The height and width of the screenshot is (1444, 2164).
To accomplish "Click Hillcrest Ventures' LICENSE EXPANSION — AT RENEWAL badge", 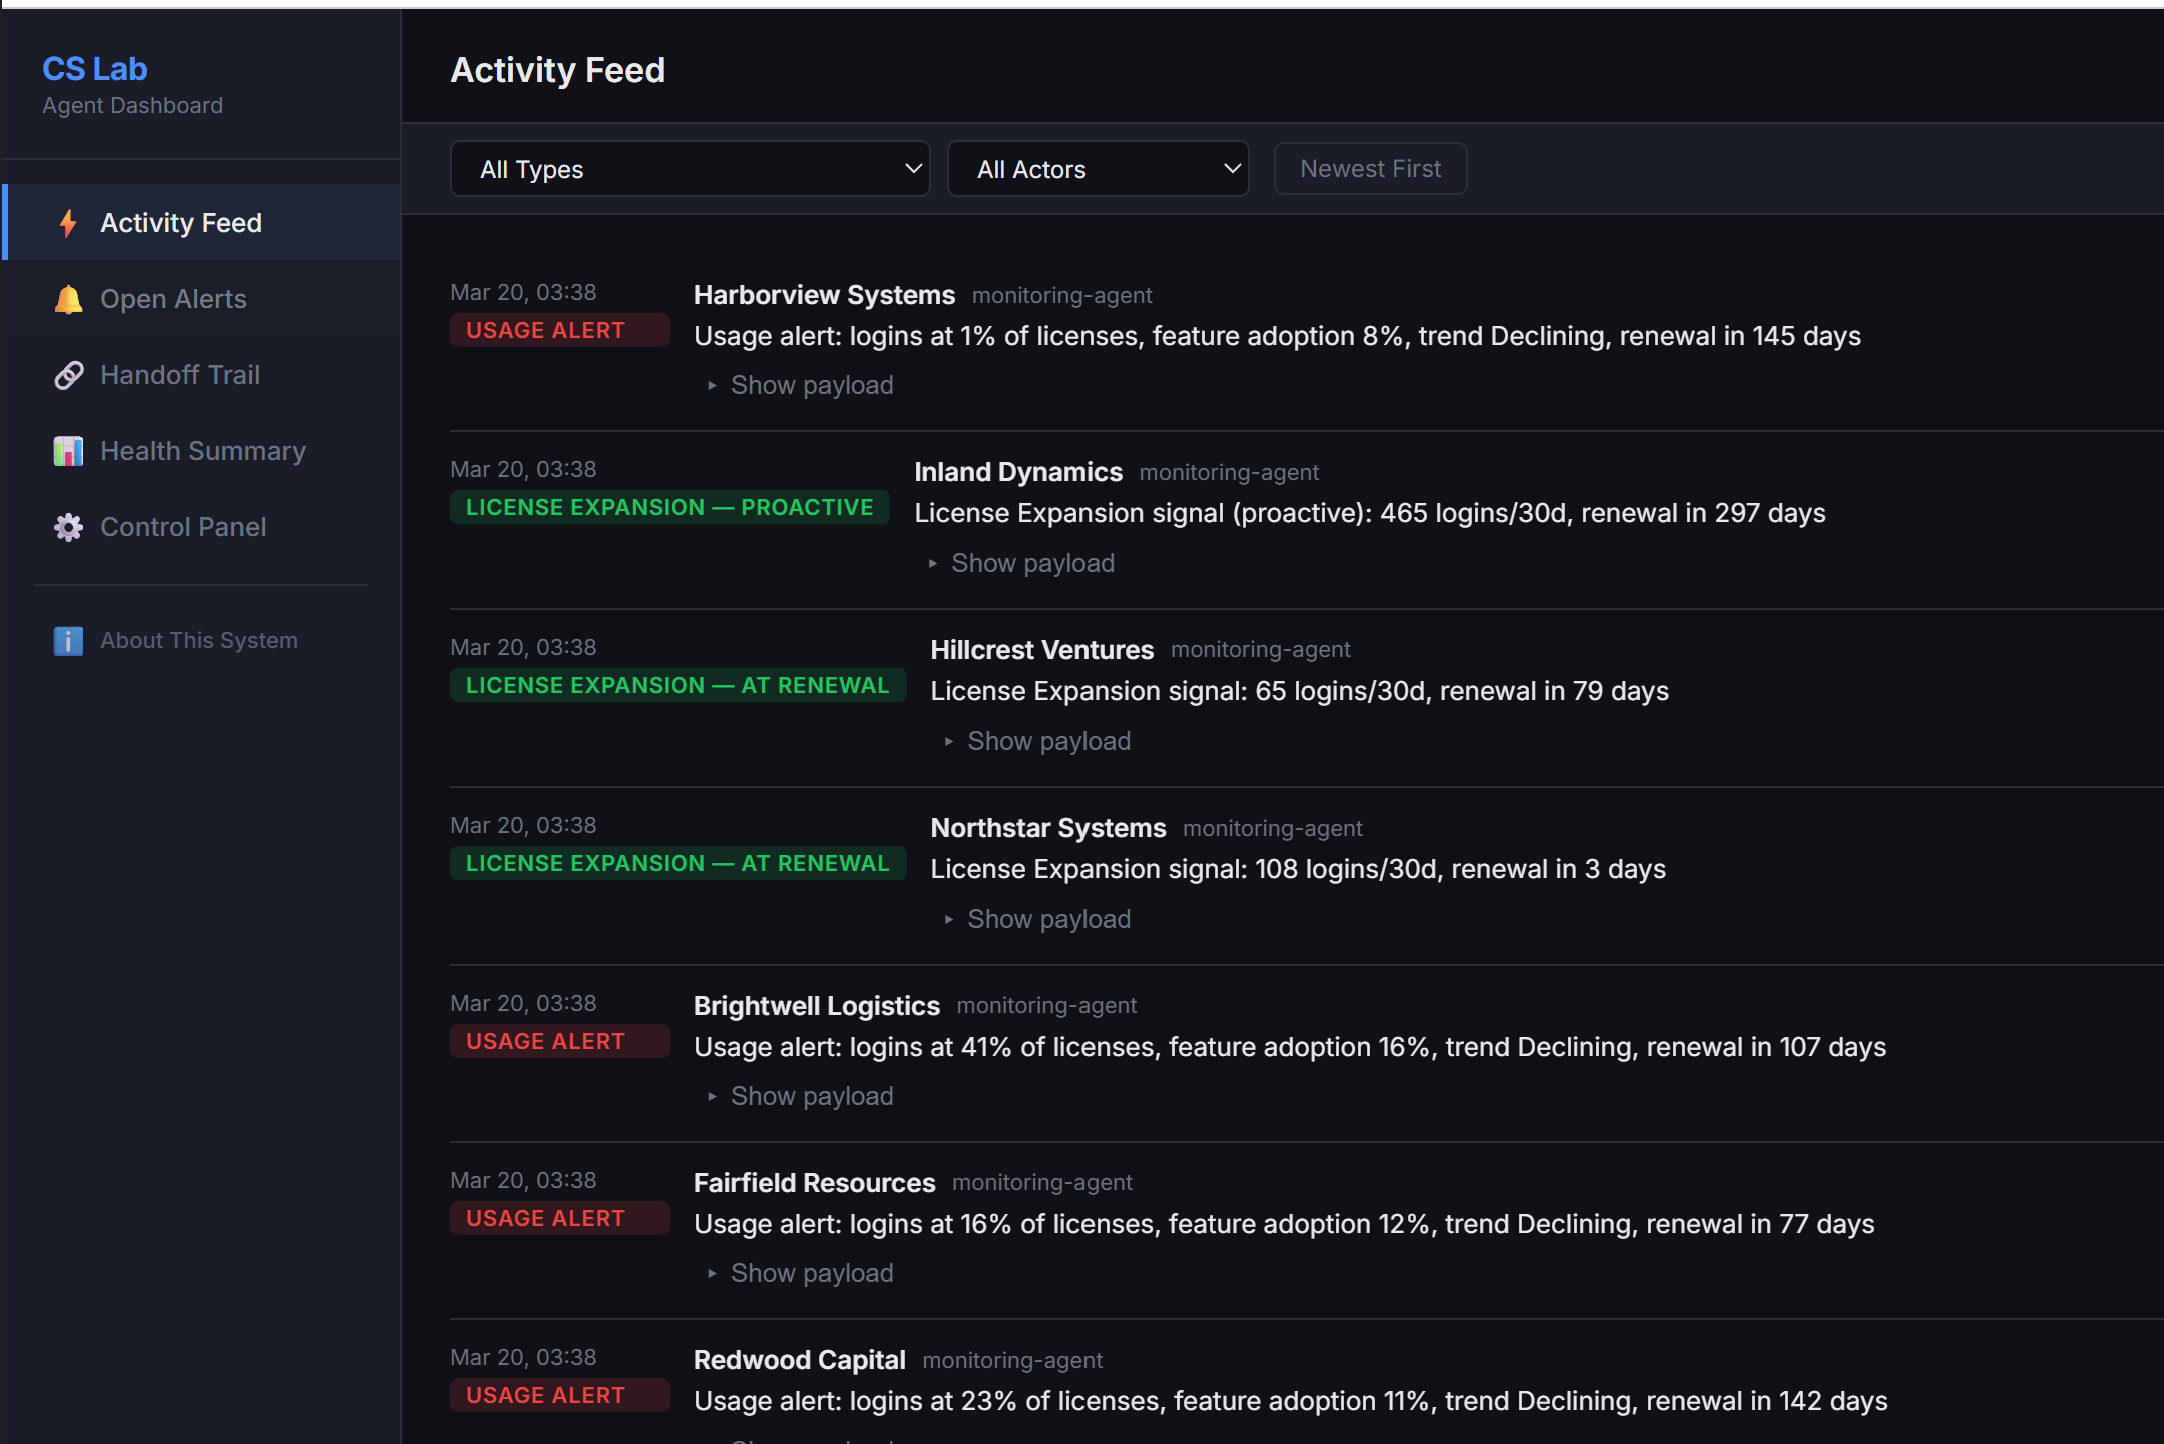I will 678,685.
